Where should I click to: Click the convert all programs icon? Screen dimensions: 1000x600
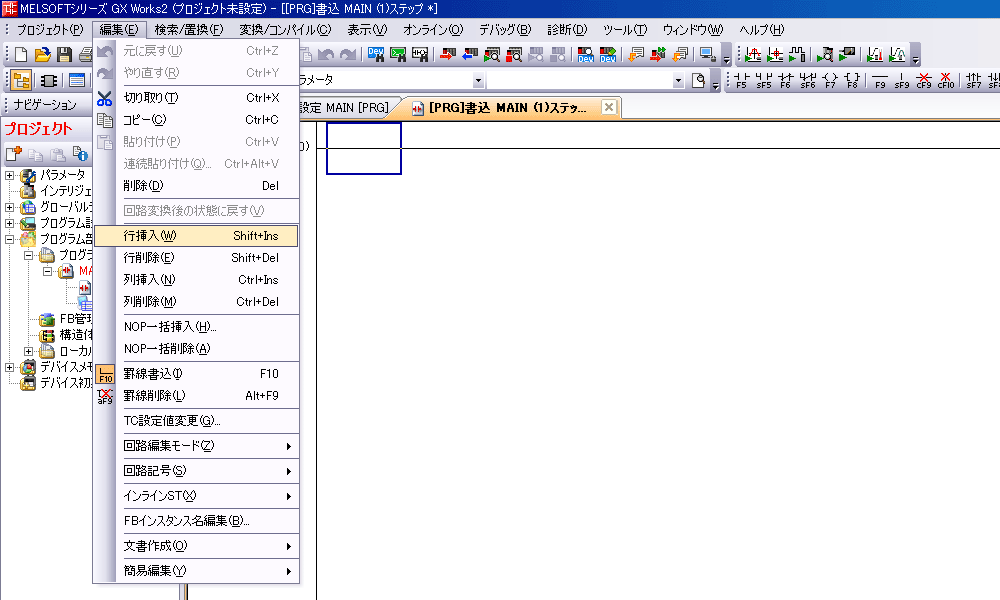pyautogui.click(x=680, y=55)
